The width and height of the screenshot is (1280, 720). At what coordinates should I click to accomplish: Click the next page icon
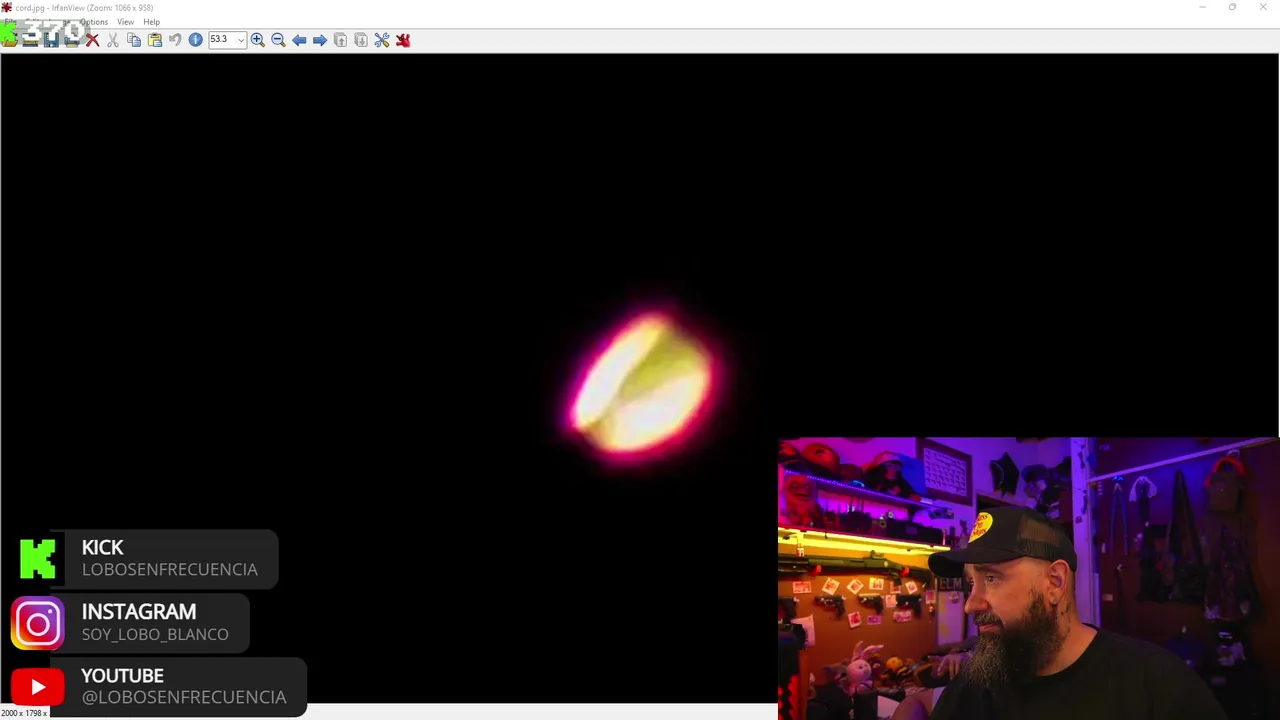point(361,40)
